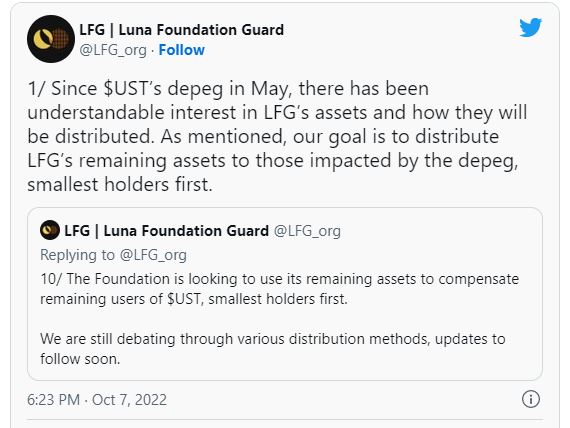Click the Twitter bird logo icon
Screen dimensions: 570x428
coord(530,27)
